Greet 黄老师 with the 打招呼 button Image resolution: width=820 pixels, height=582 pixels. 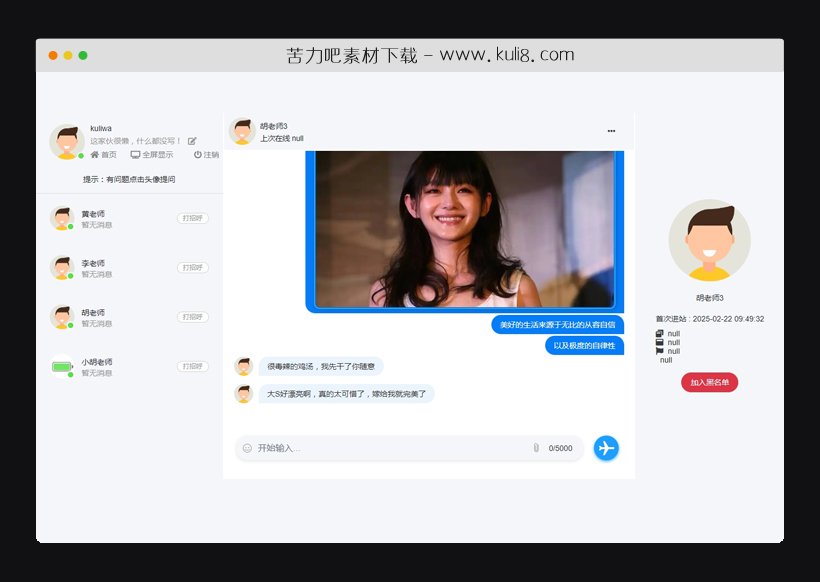[x=191, y=217]
